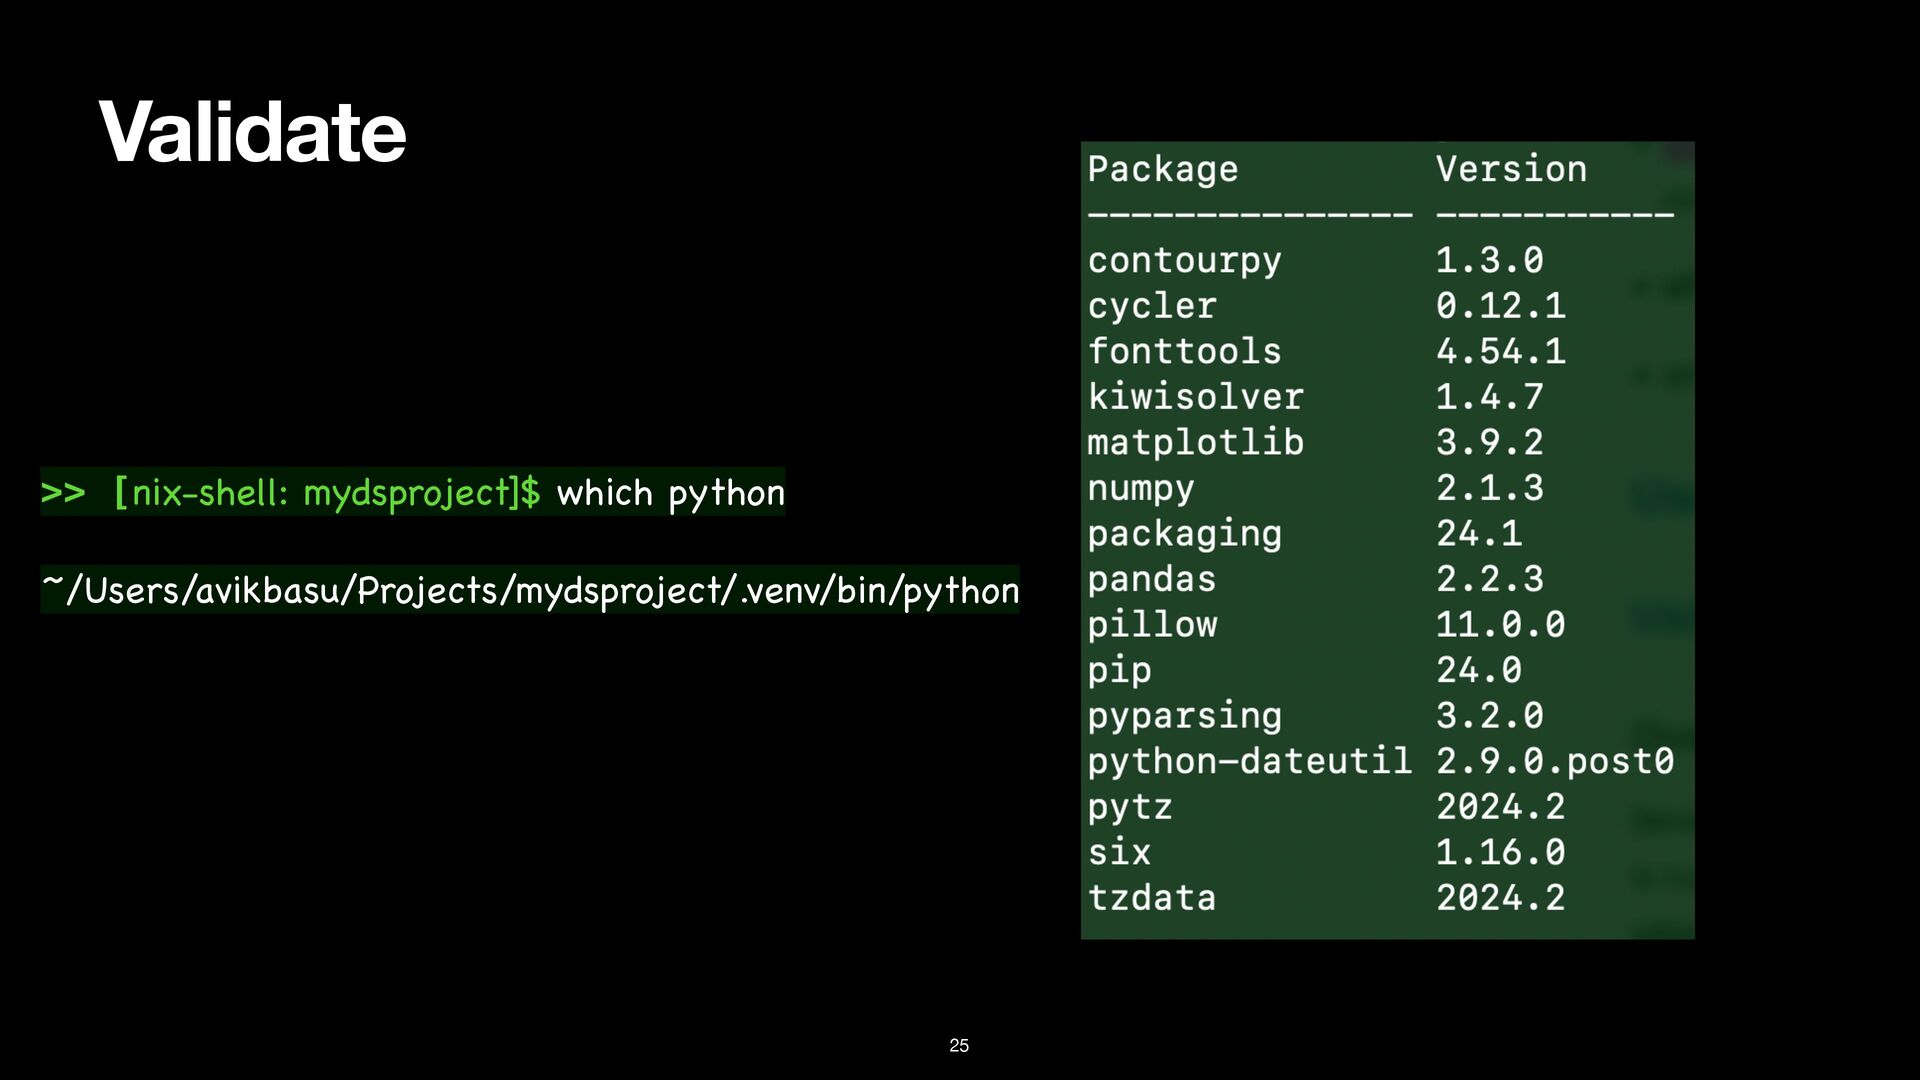Click the version '2.9.0.post0'

coord(1555,761)
